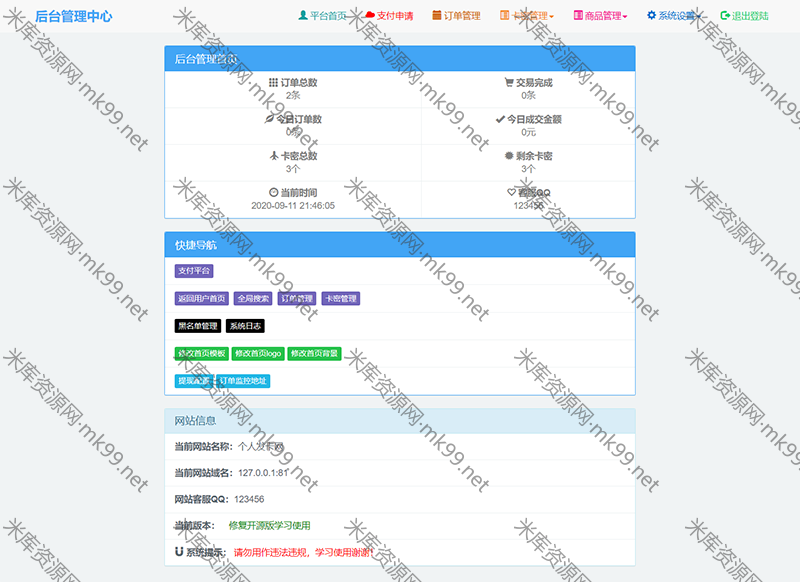Open 黑名单管理
This screenshot has height=582, width=800.
[x=197, y=326]
